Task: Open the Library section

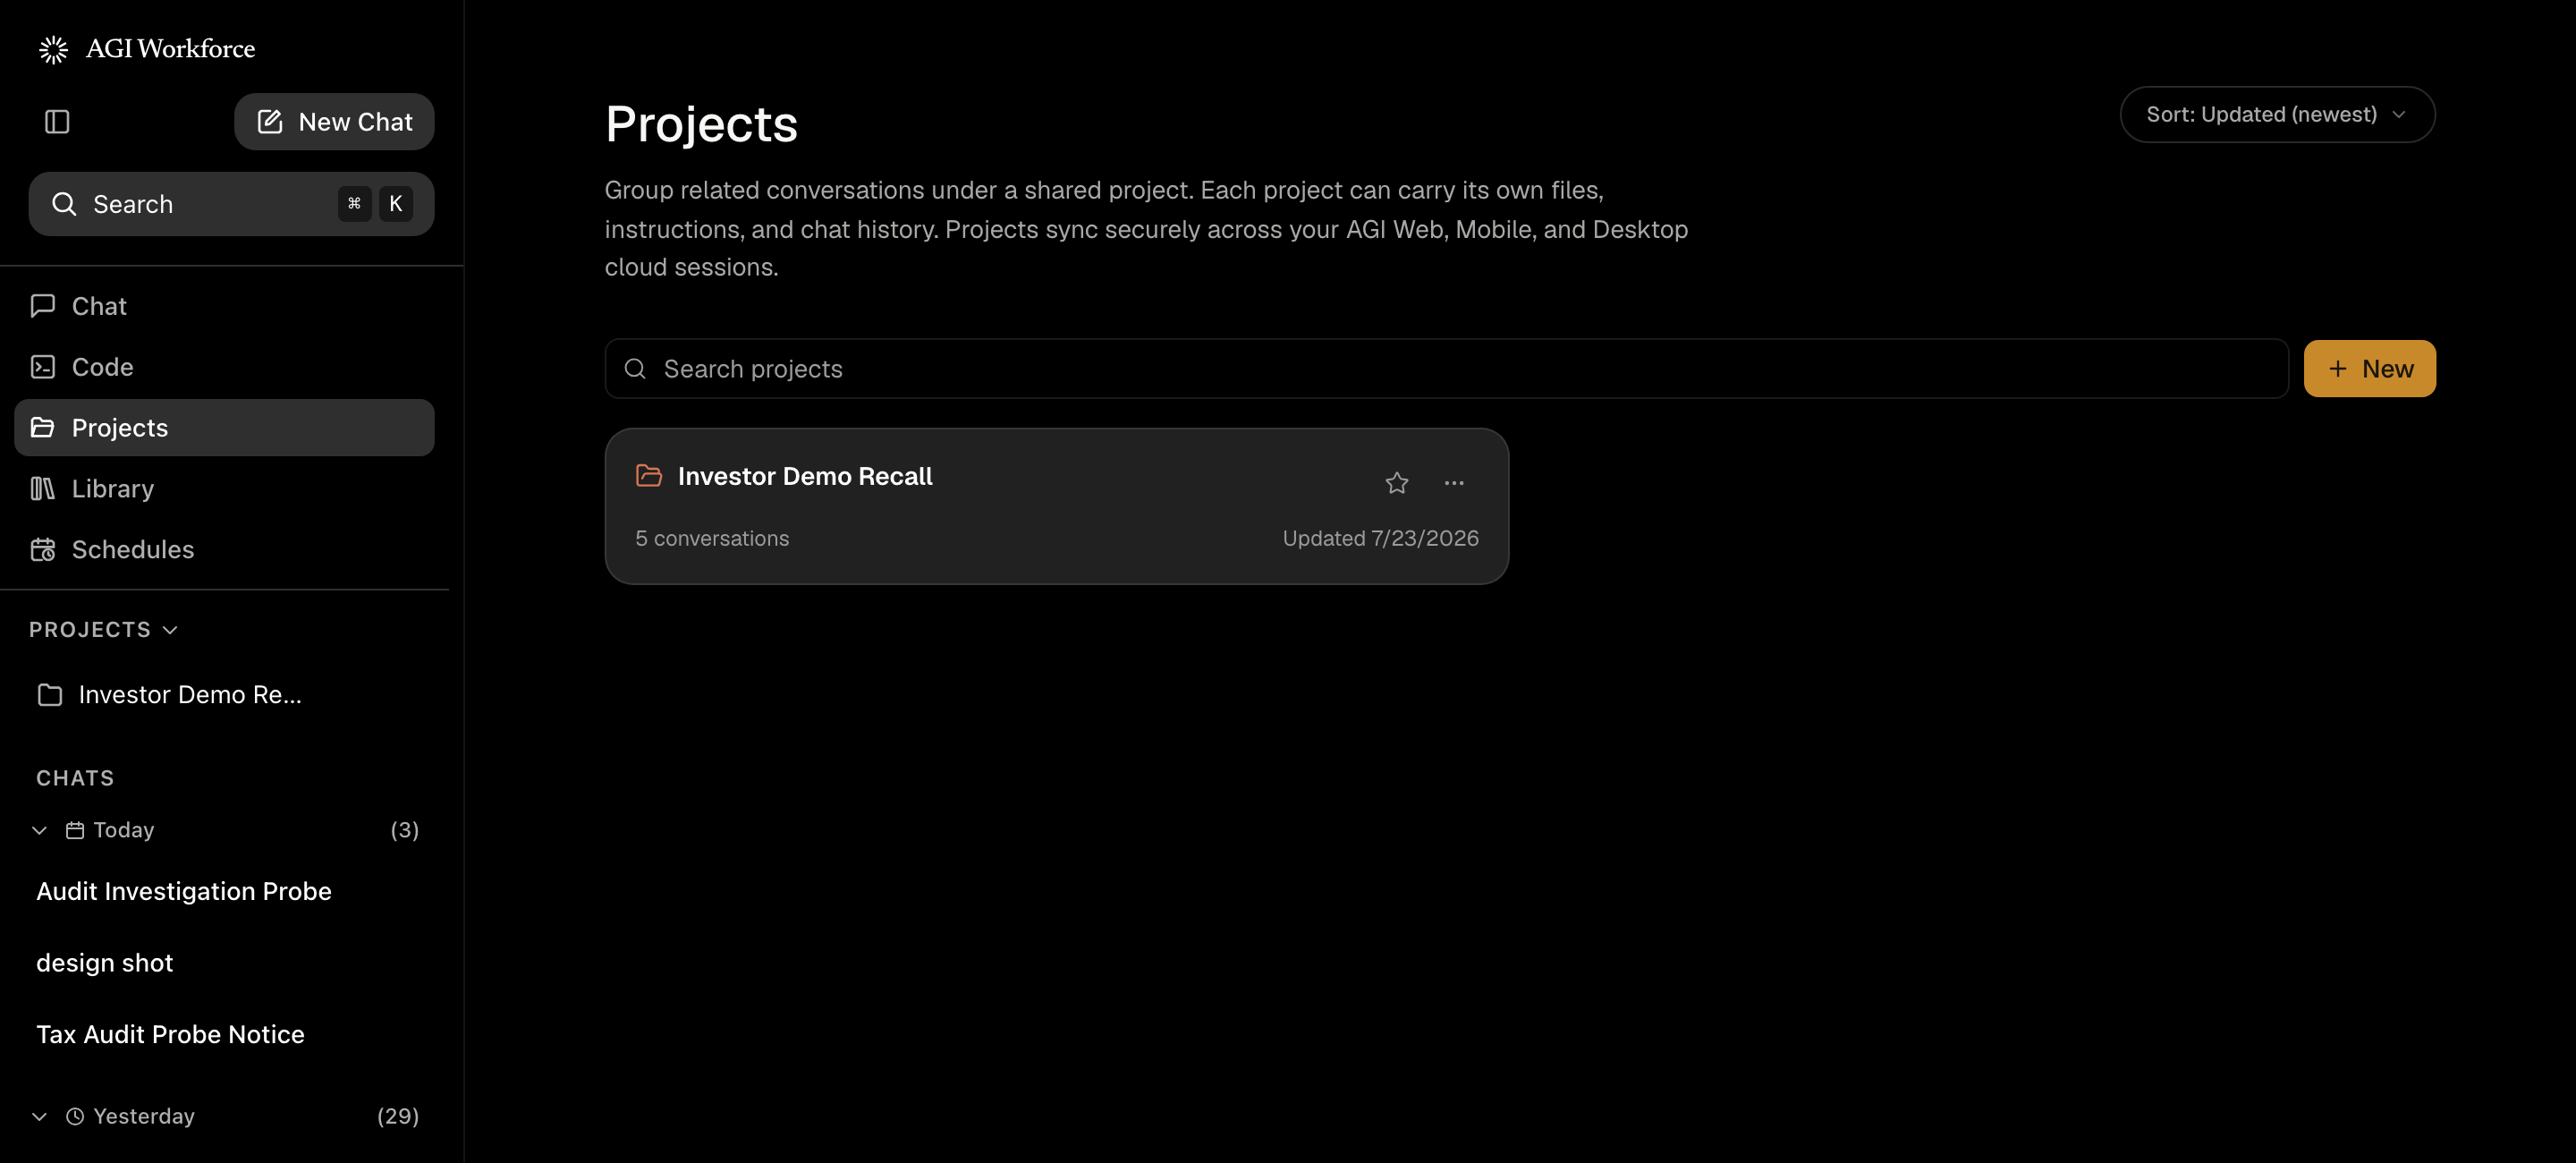Action: (224, 489)
